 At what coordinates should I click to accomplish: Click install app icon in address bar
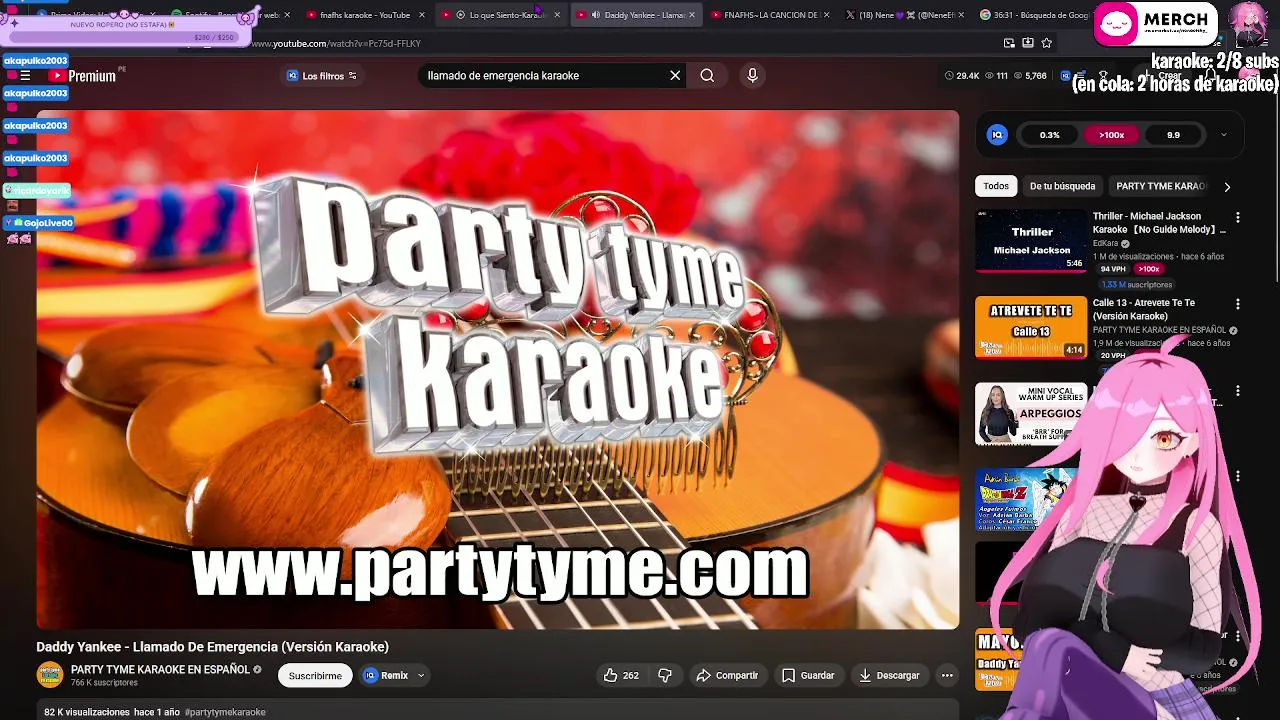point(1028,43)
